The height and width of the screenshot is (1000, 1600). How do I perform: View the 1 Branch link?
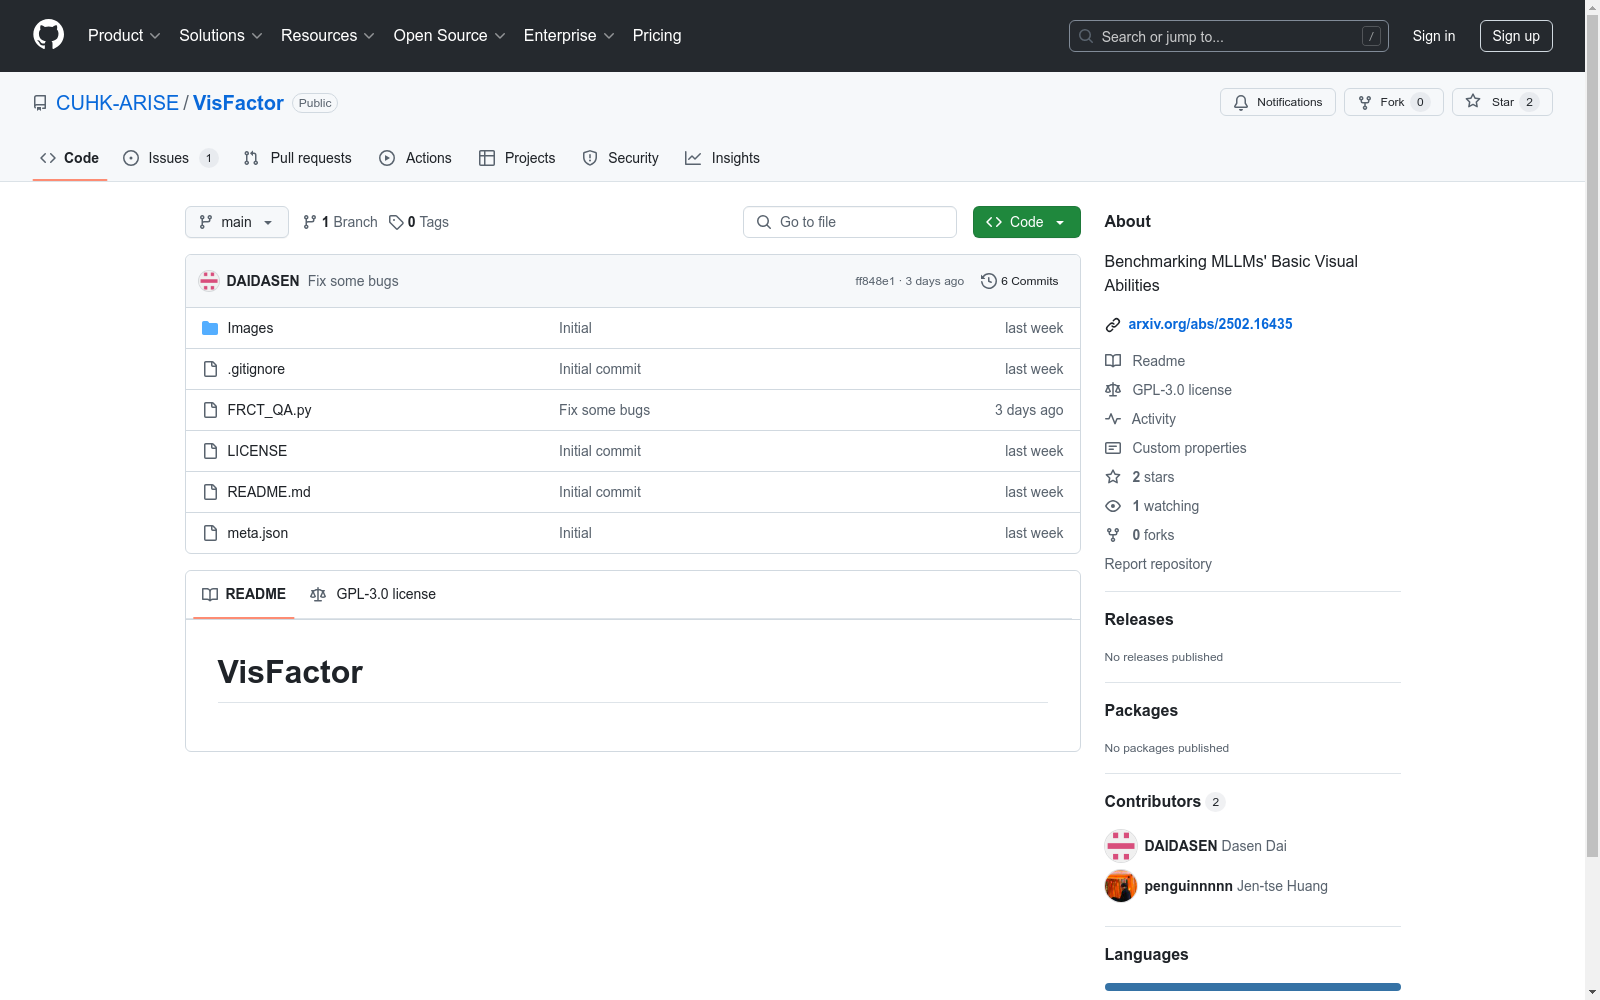coord(340,222)
